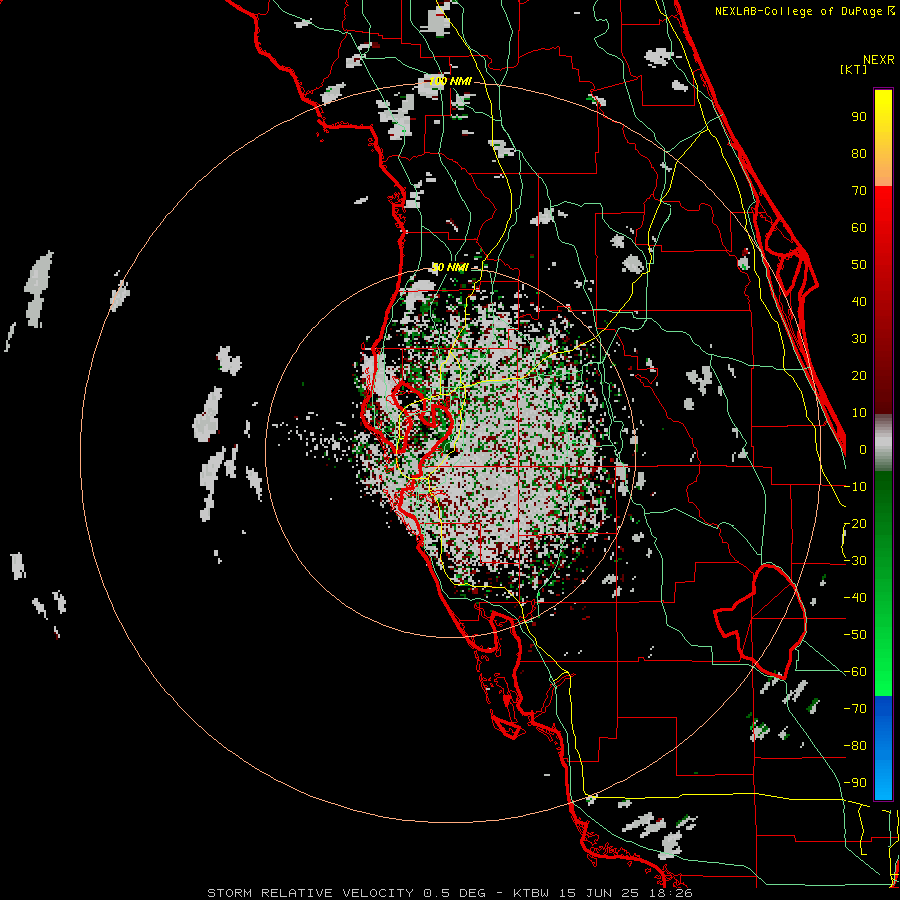This screenshot has width=900, height=900.
Task: Click the positive 80 scale value
Action: click(859, 153)
